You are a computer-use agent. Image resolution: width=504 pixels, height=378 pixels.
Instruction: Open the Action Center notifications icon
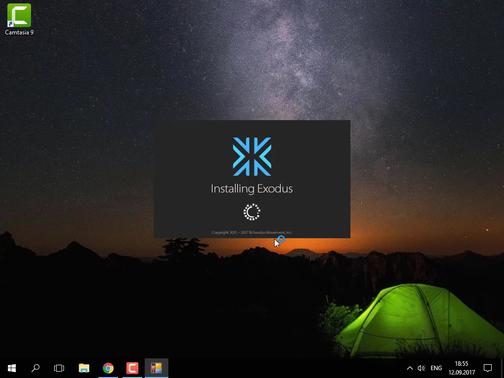(x=488, y=368)
